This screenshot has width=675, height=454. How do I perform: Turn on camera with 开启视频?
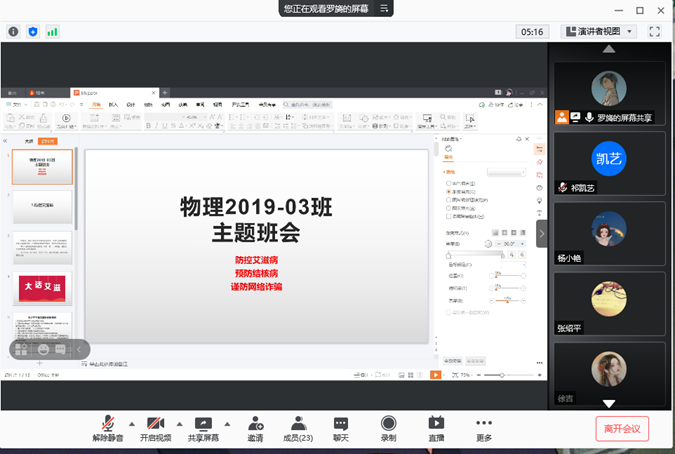tap(155, 428)
